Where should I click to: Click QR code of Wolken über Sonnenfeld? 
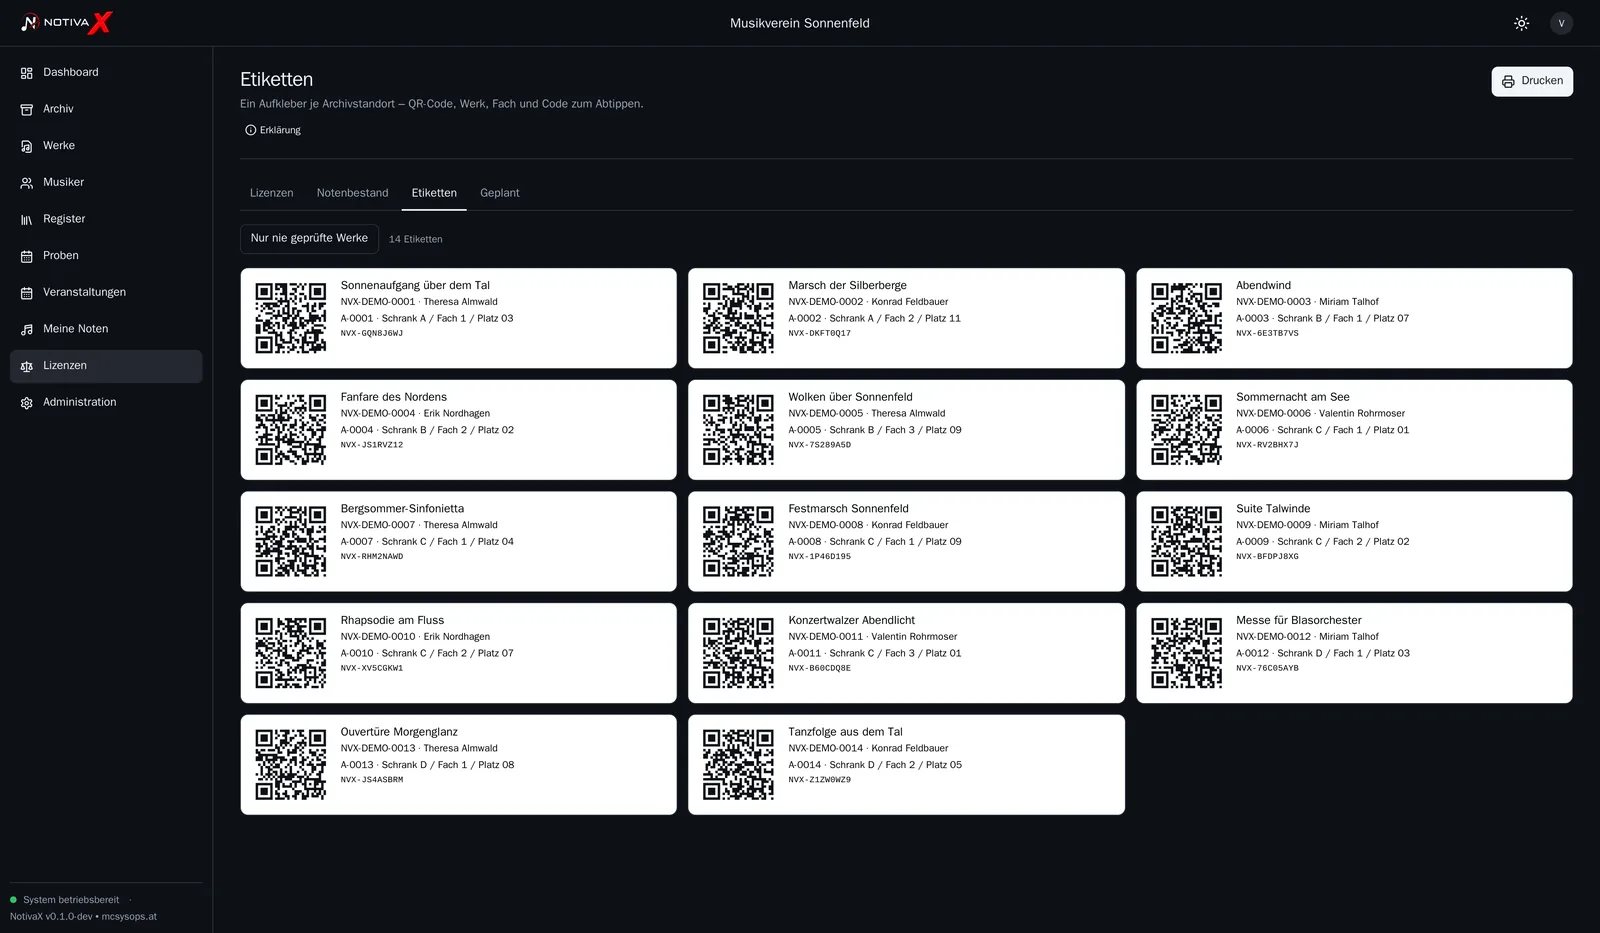click(x=738, y=430)
